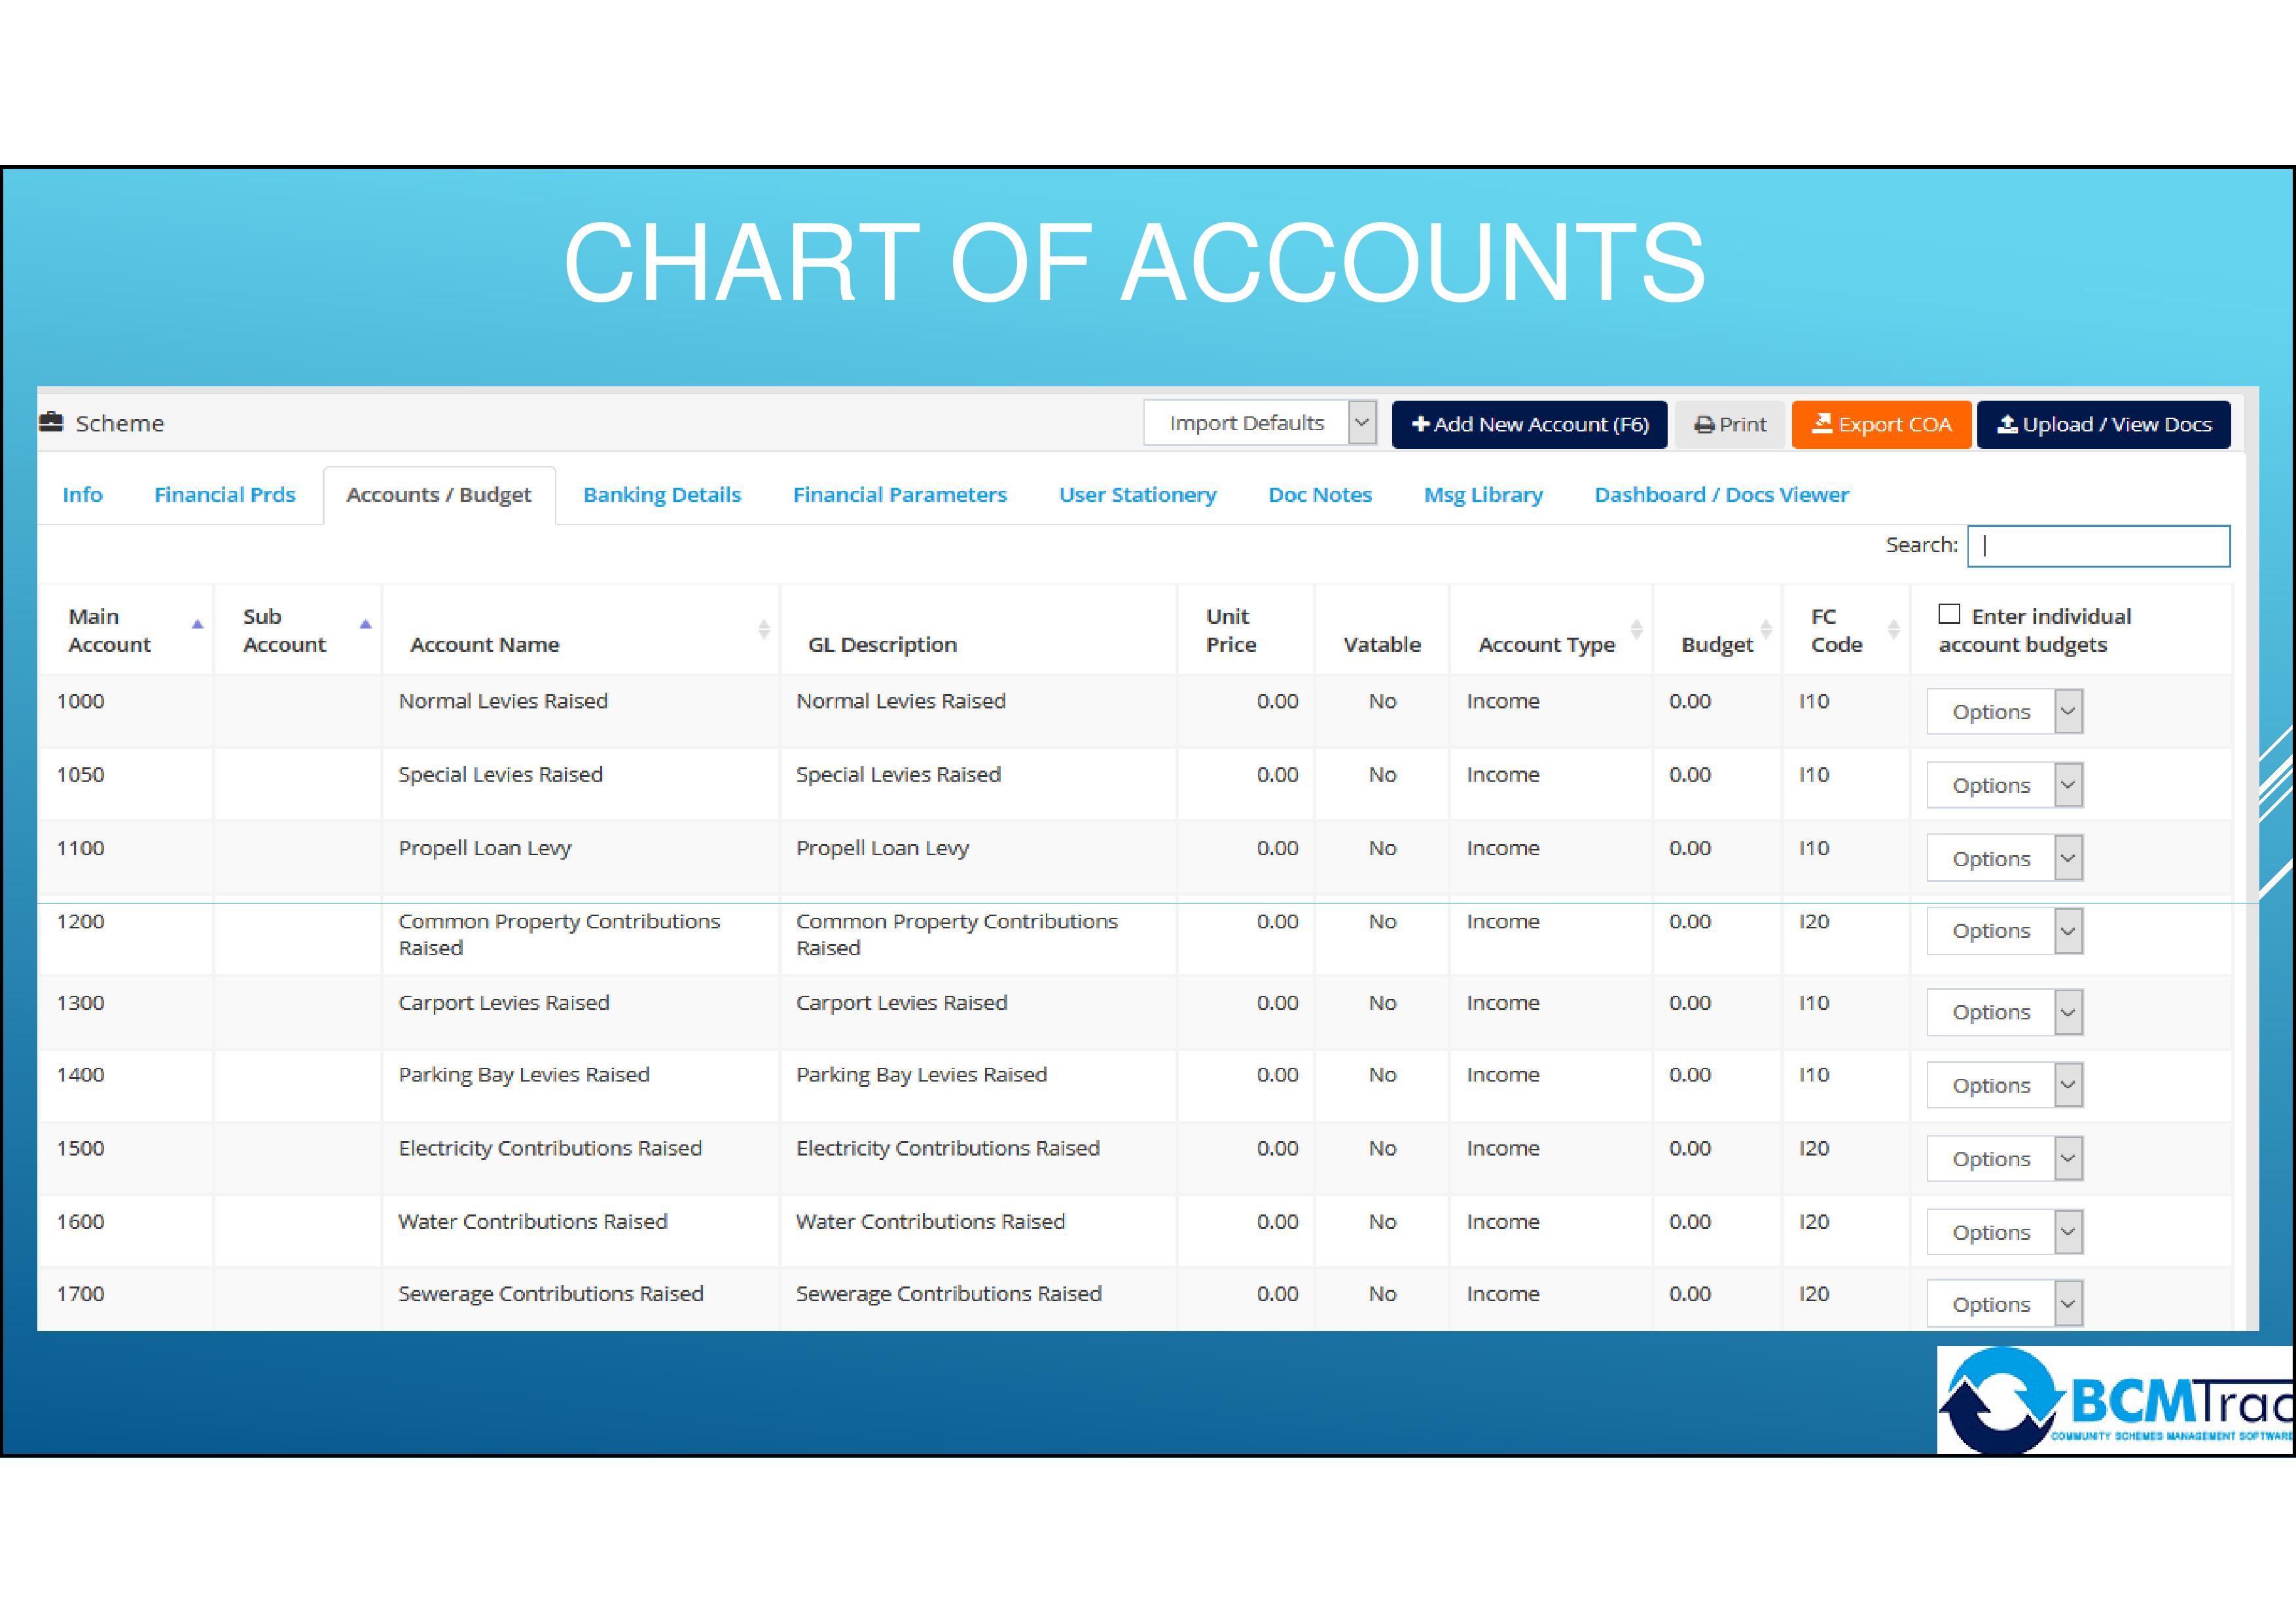Sort by Main Account column arrow

[x=197, y=624]
